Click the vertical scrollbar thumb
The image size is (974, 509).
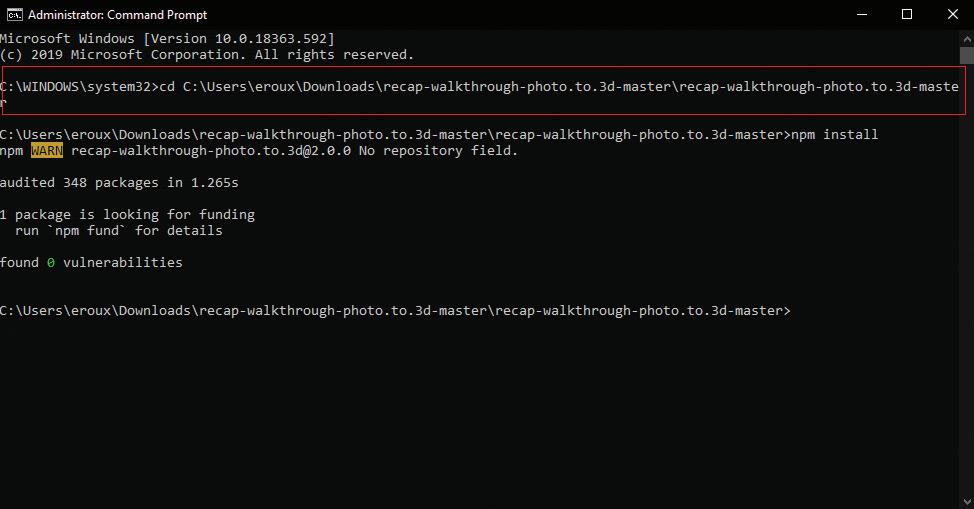pyautogui.click(x=967, y=55)
